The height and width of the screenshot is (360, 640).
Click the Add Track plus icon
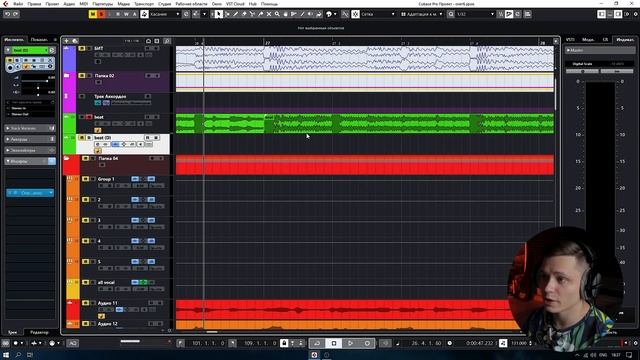coord(67,41)
